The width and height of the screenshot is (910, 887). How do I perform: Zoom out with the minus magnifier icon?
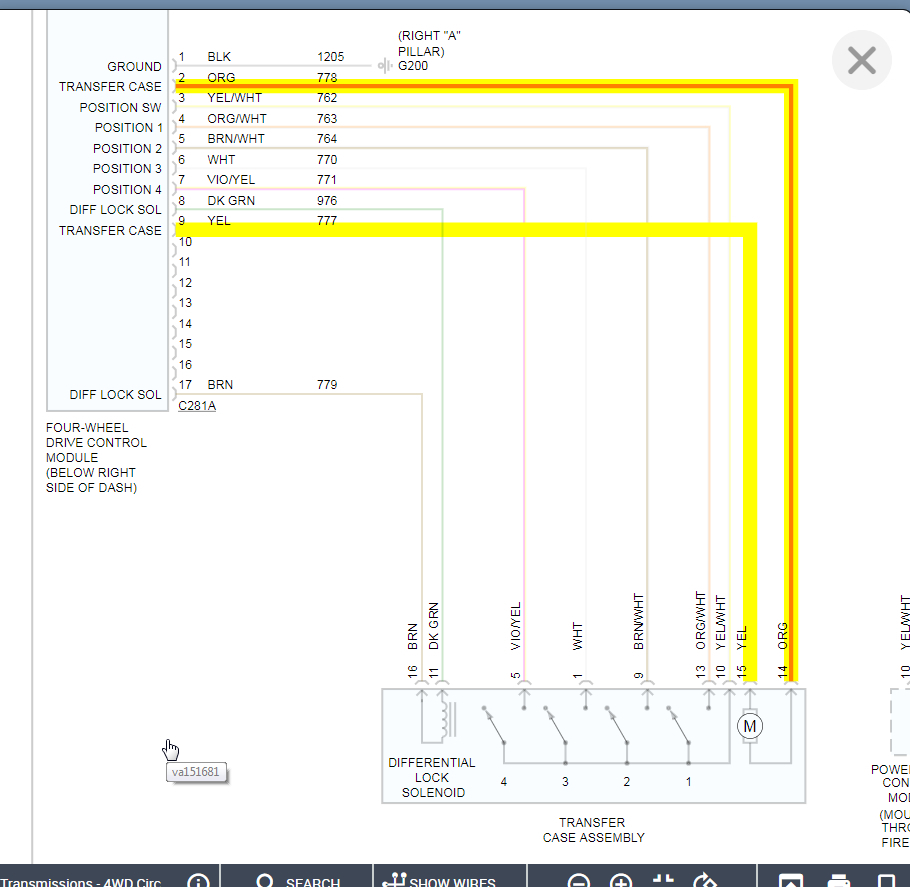[579, 881]
